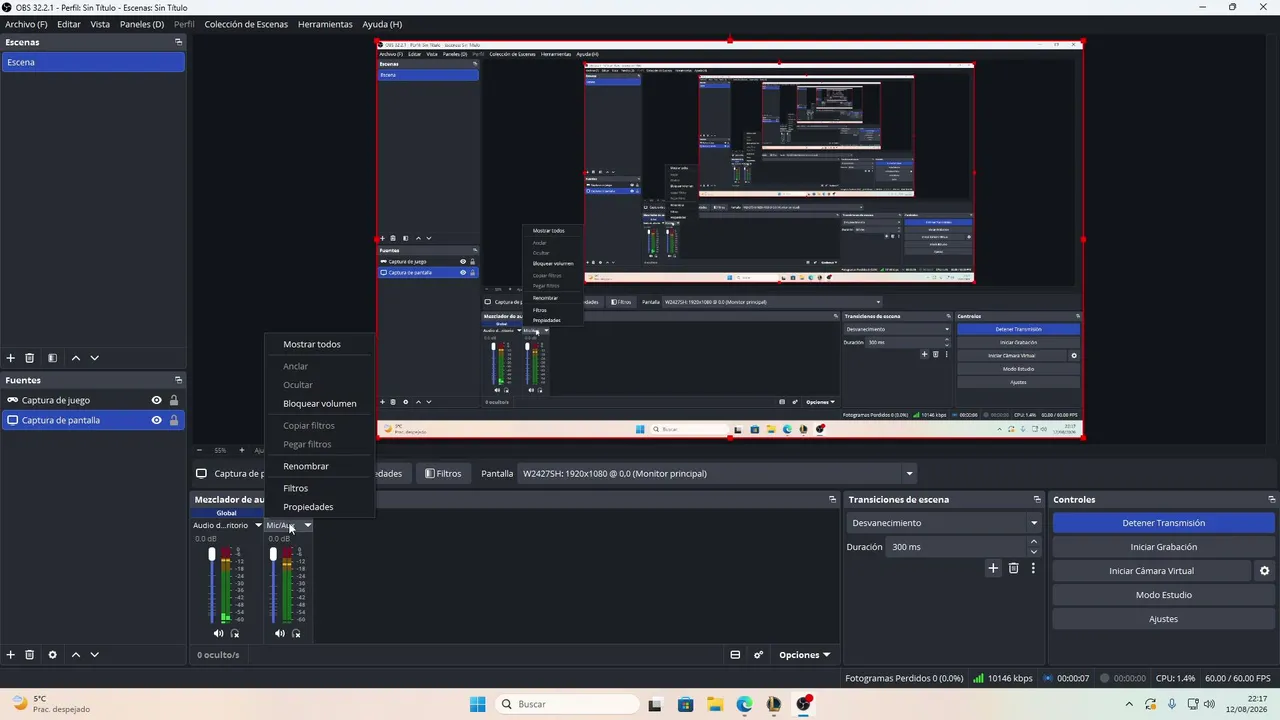Open the Editar menu
Screen dimensions: 1280x720
click(x=69, y=24)
